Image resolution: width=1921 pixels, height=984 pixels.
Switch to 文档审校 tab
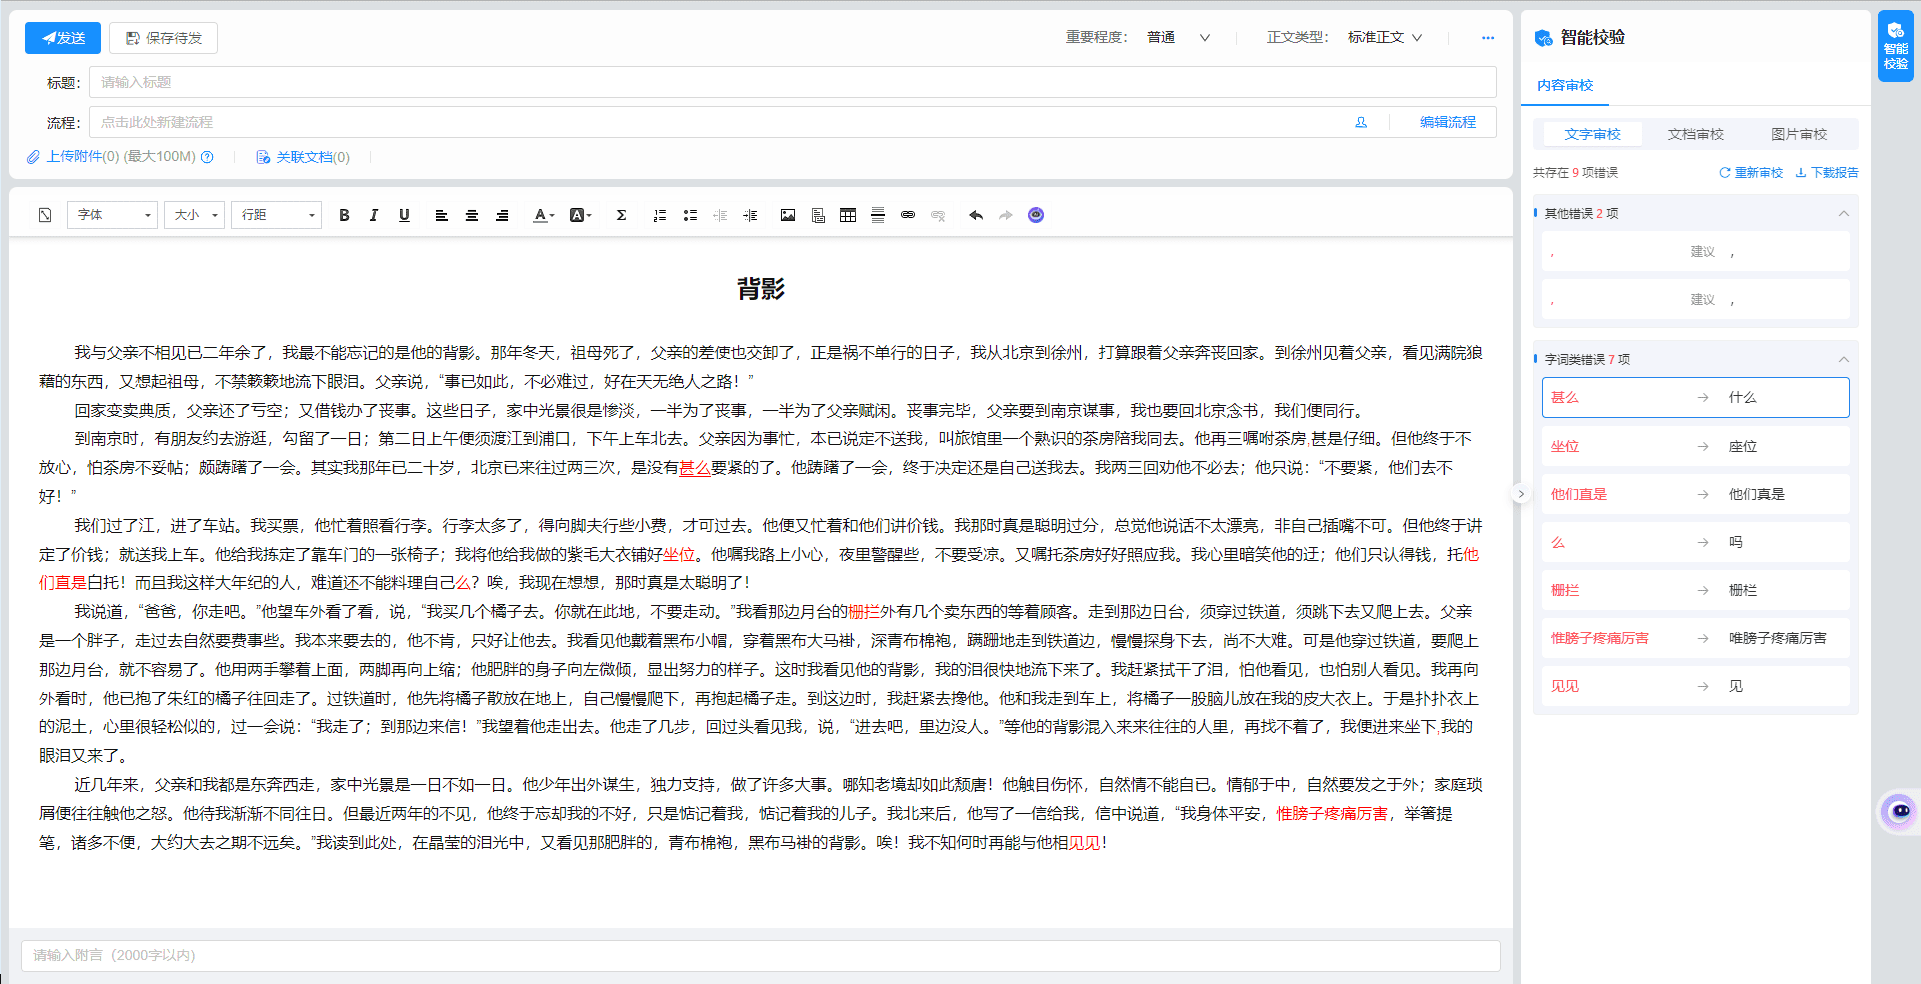1696,134
